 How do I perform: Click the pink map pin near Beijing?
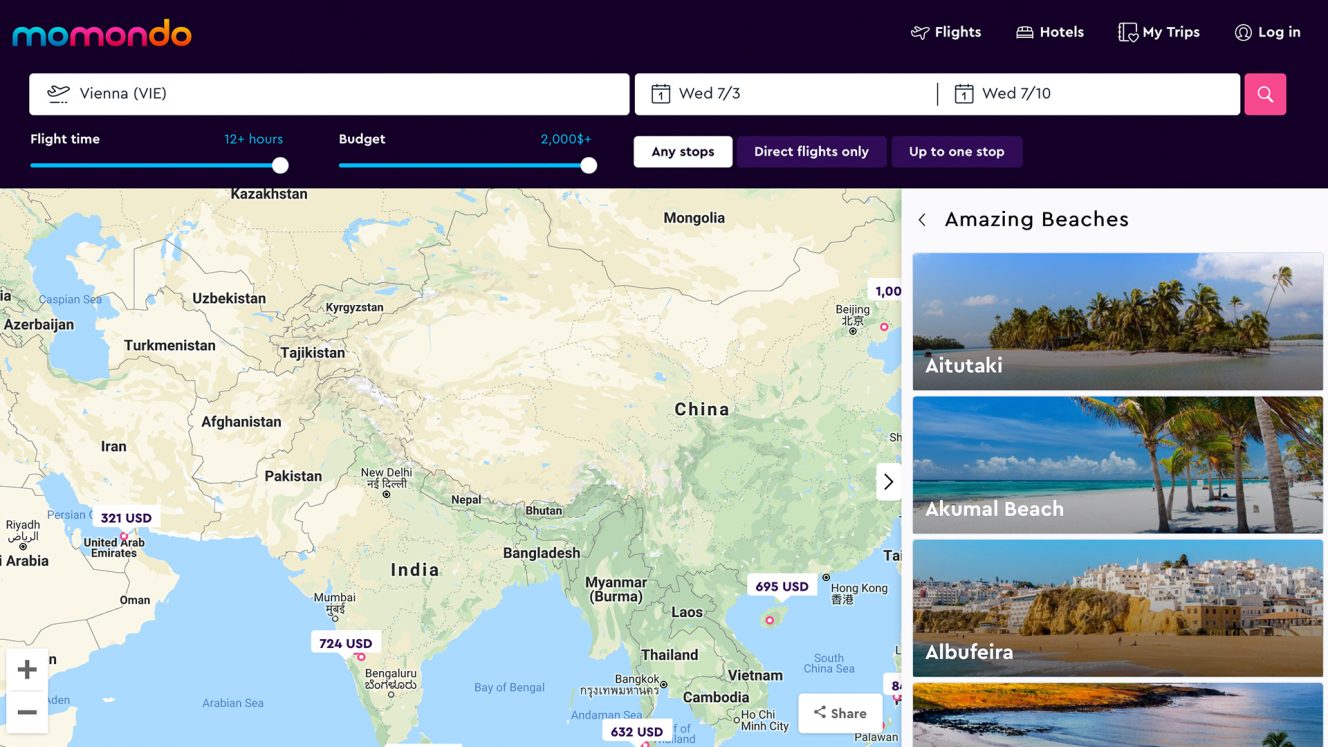point(884,327)
